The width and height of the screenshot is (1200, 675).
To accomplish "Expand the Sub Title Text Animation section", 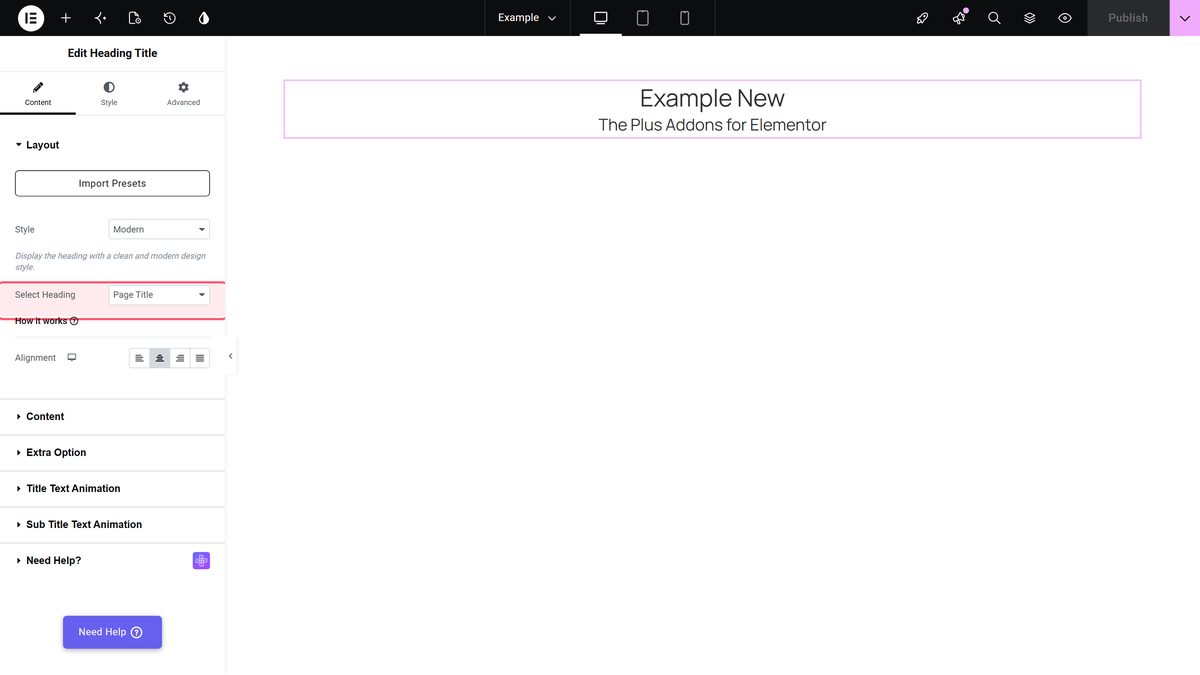I will click(x=113, y=524).
